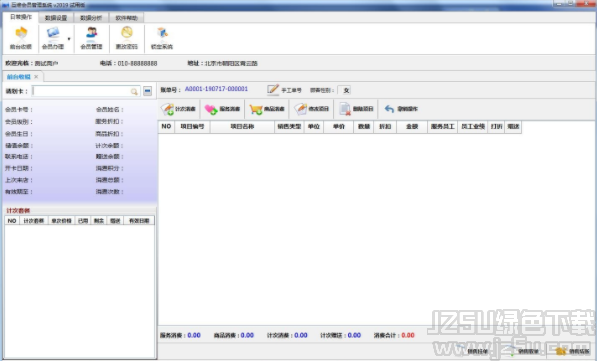Click the 服务消费 pink heart button

click(x=222, y=109)
